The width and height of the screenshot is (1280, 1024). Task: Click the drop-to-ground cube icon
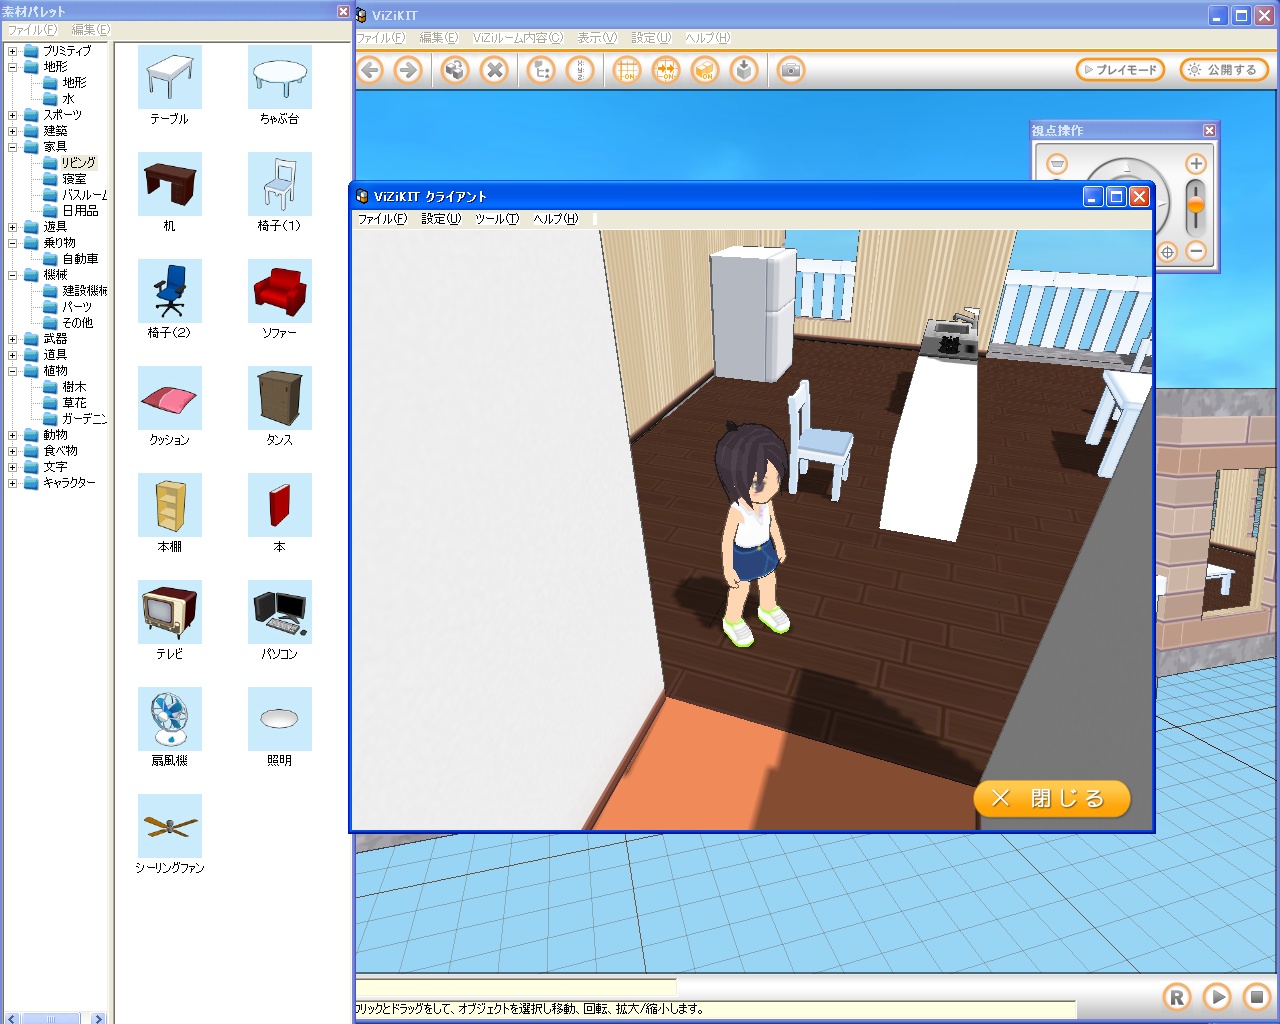tap(744, 70)
